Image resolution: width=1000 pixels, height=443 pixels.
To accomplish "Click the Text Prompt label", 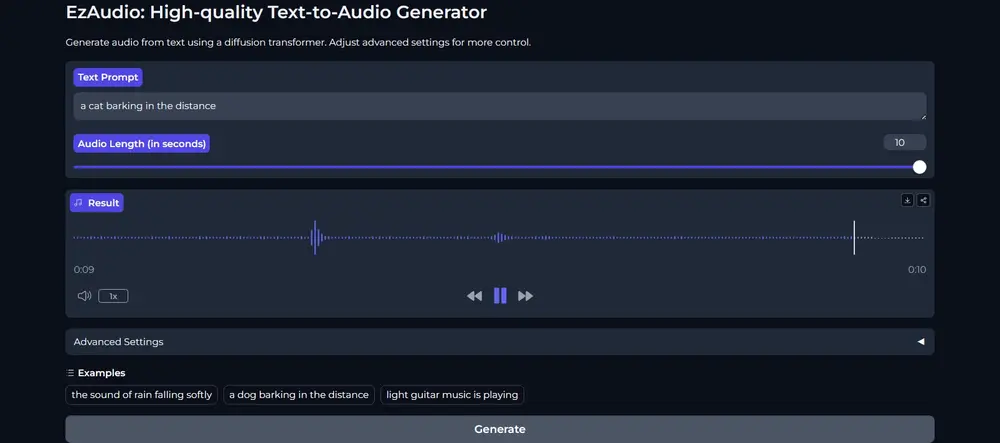I will pyautogui.click(x=108, y=77).
